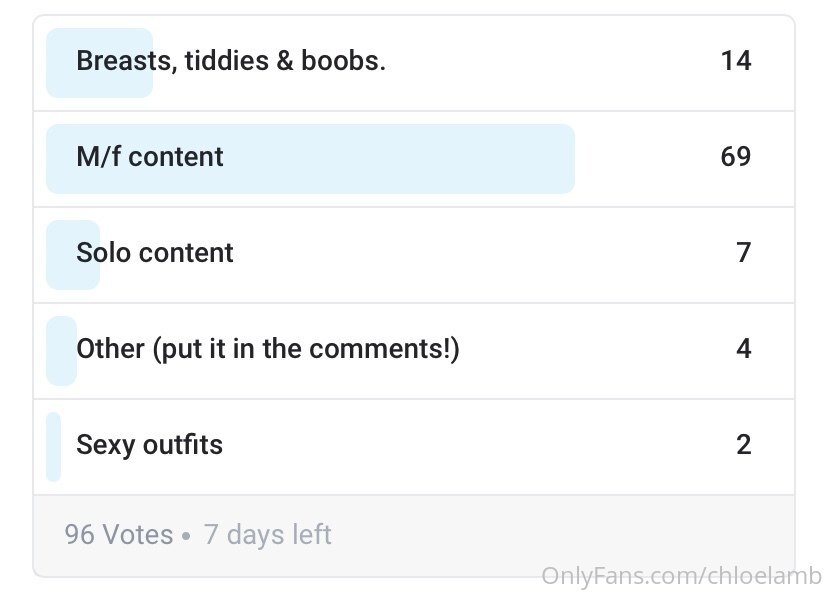Click the vote count 4 for Other
This screenshot has width=828, height=596.
pyautogui.click(x=744, y=348)
